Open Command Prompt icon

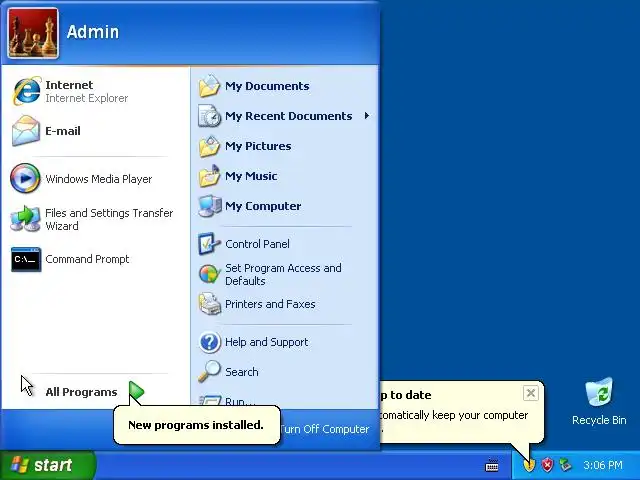coord(26,259)
